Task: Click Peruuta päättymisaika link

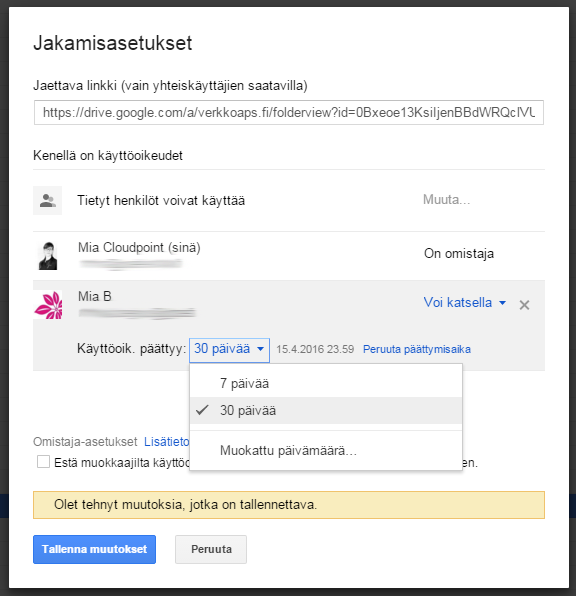Action: pyautogui.click(x=417, y=349)
